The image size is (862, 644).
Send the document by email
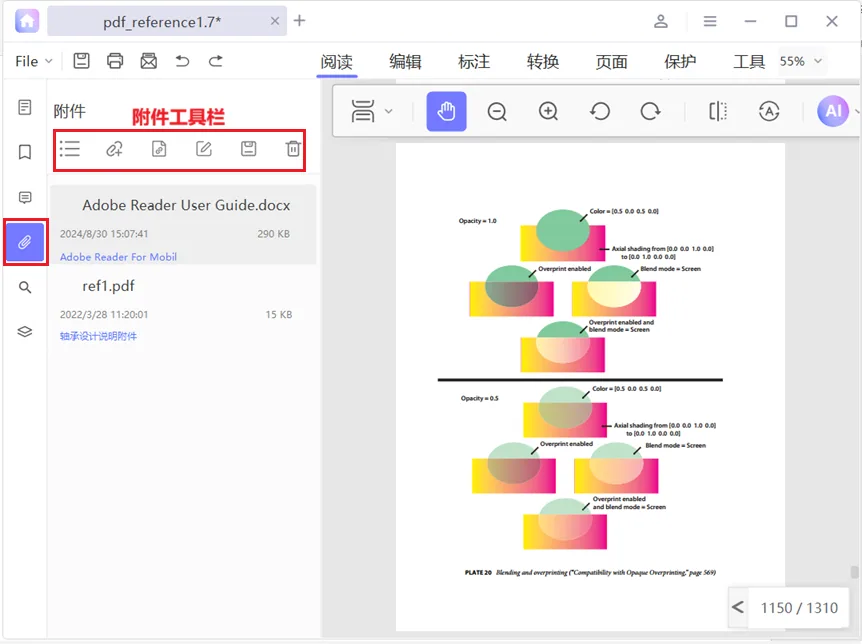pos(148,60)
